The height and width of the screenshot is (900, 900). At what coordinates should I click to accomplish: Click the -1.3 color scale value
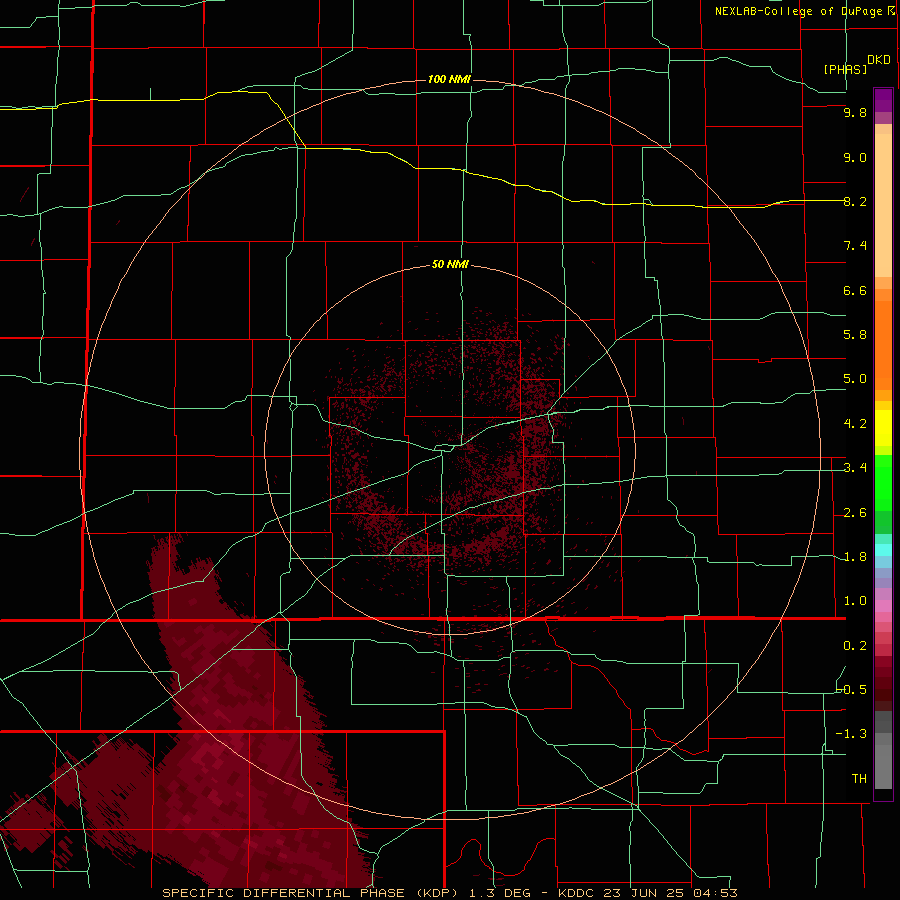[x=851, y=734]
